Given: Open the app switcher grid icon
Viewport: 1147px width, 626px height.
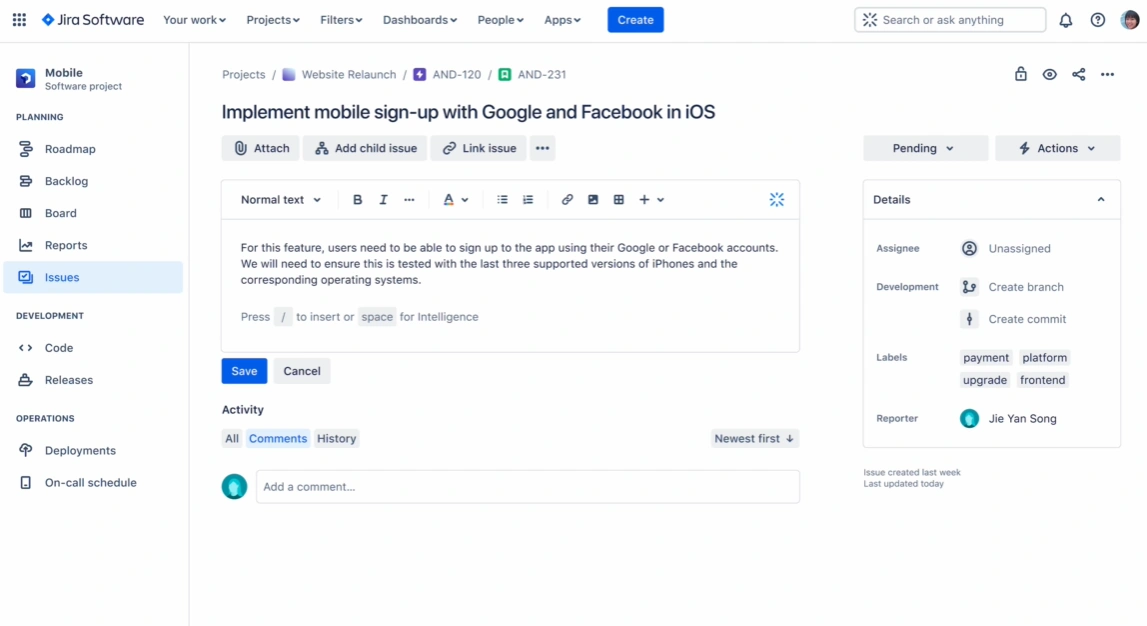Looking at the screenshot, I should (x=20, y=20).
